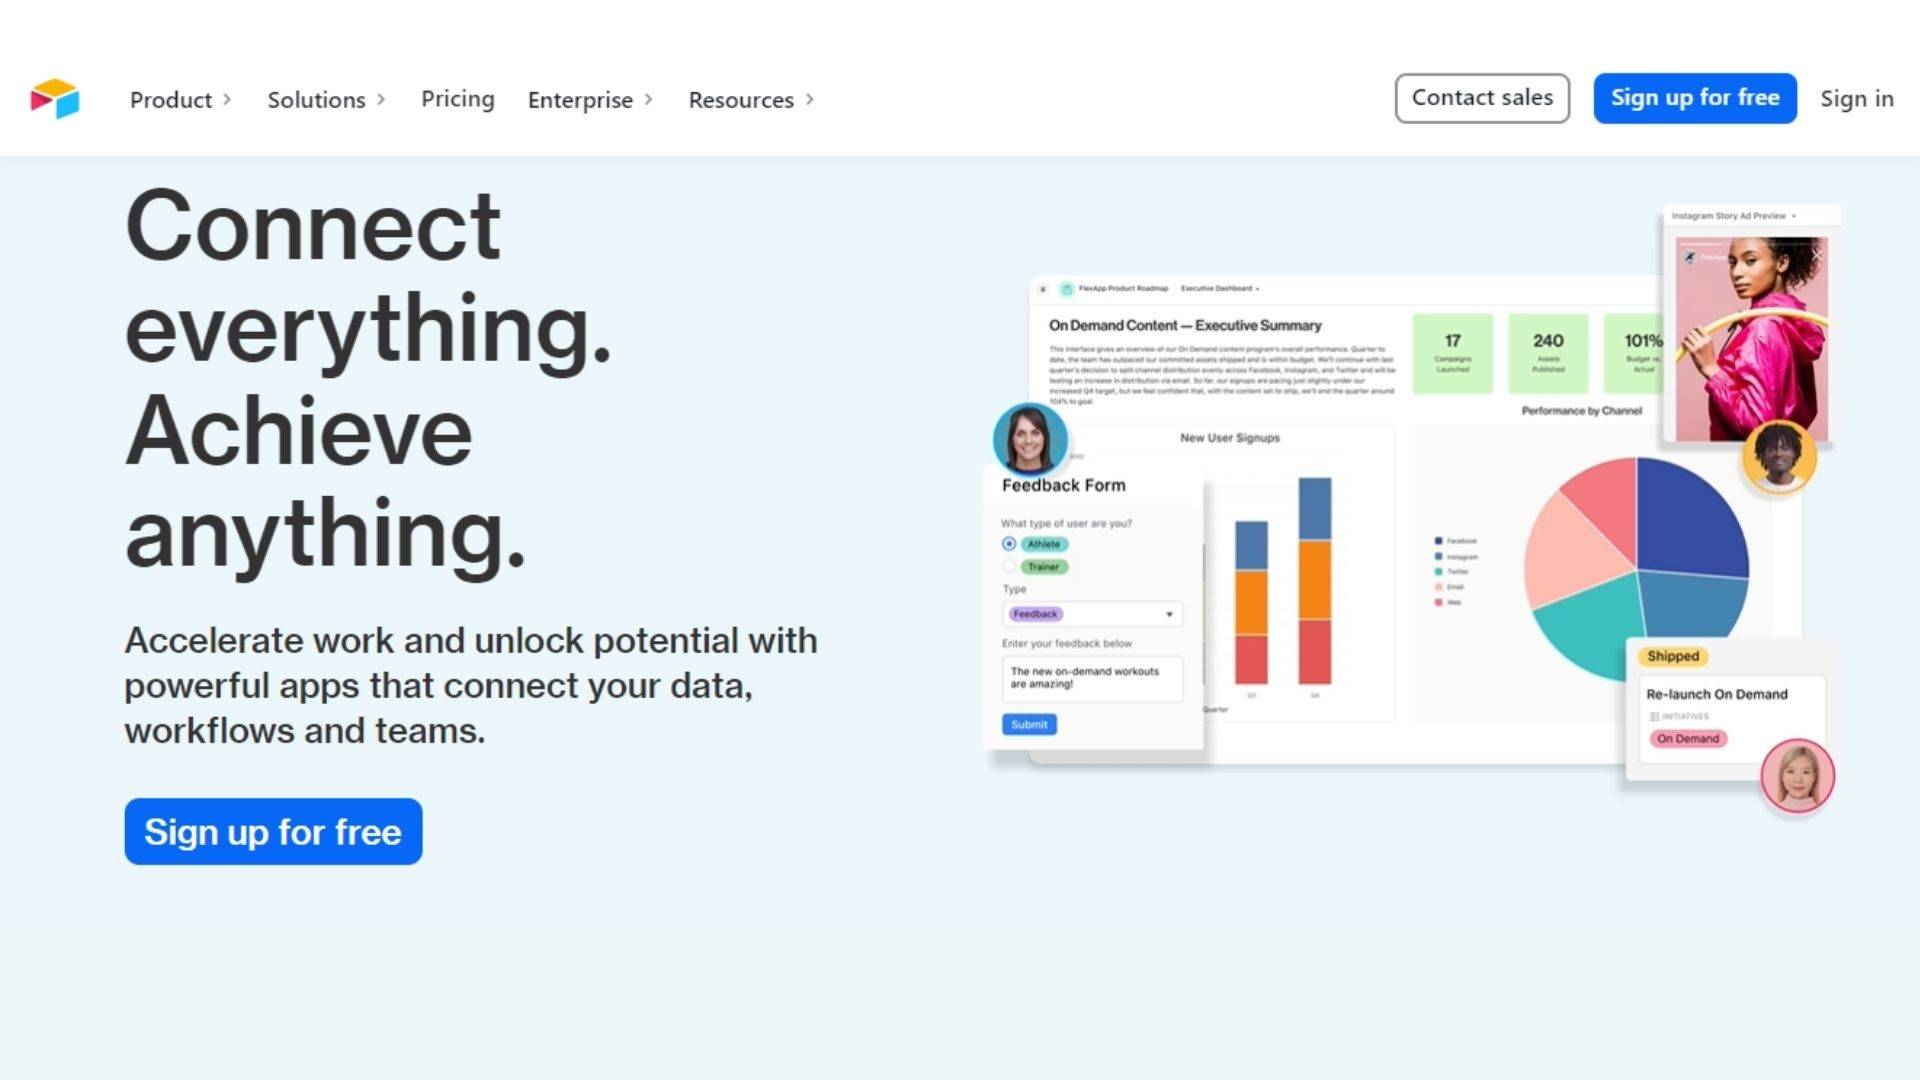This screenshot has height=1080, width=1920.
Task: Click the Sign in menu item
Action: [x=1857, y=98]
